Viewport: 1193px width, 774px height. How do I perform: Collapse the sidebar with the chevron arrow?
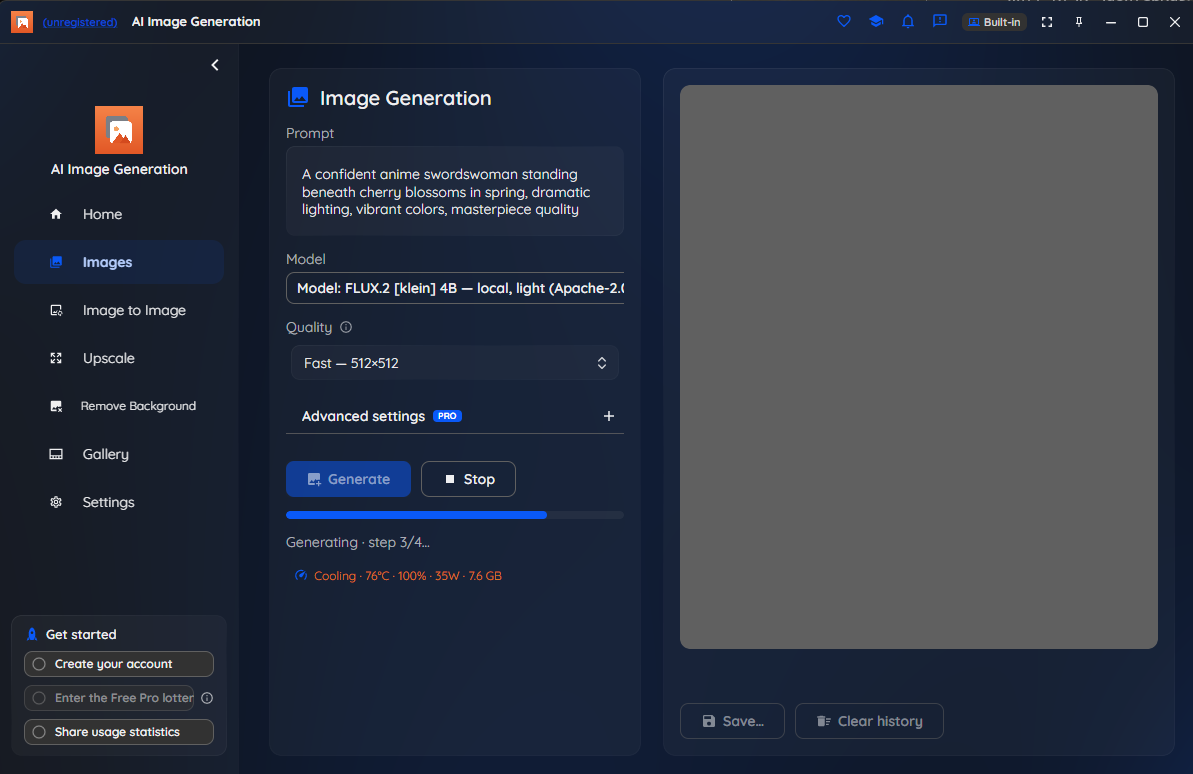215,65
